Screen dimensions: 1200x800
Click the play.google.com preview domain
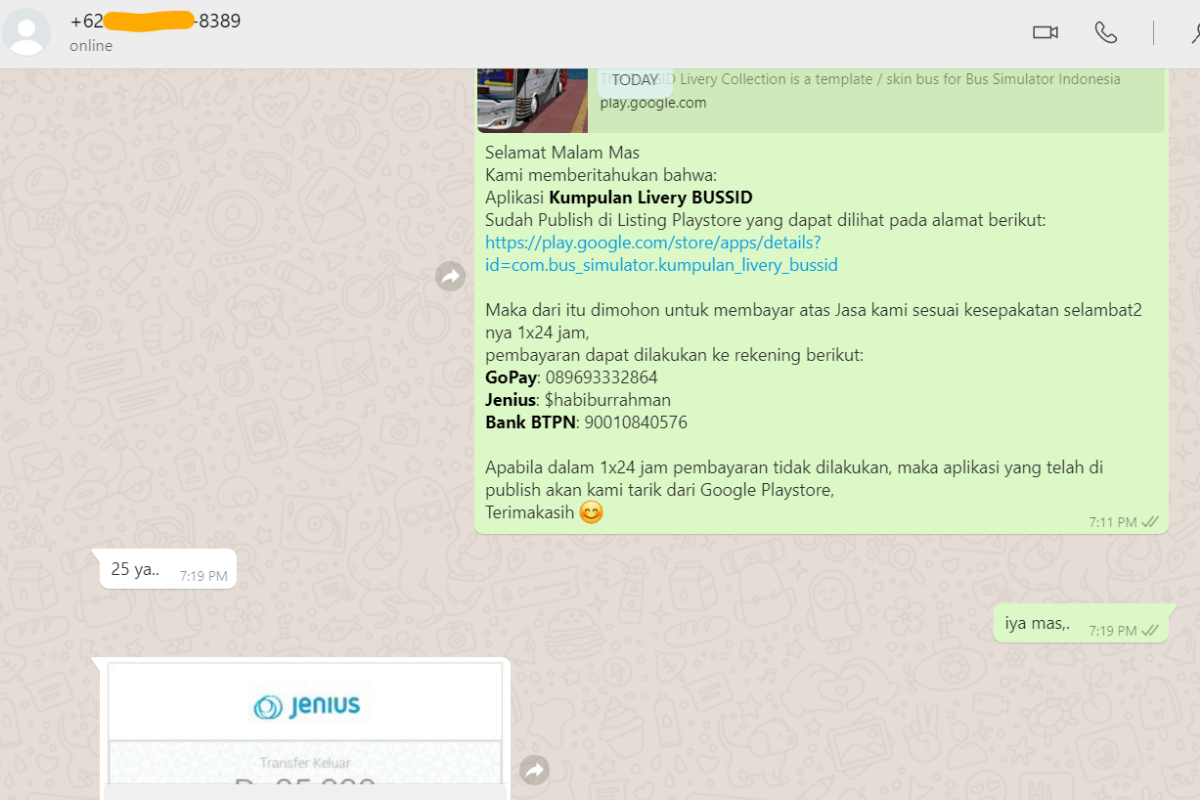(x=653, y=103)
